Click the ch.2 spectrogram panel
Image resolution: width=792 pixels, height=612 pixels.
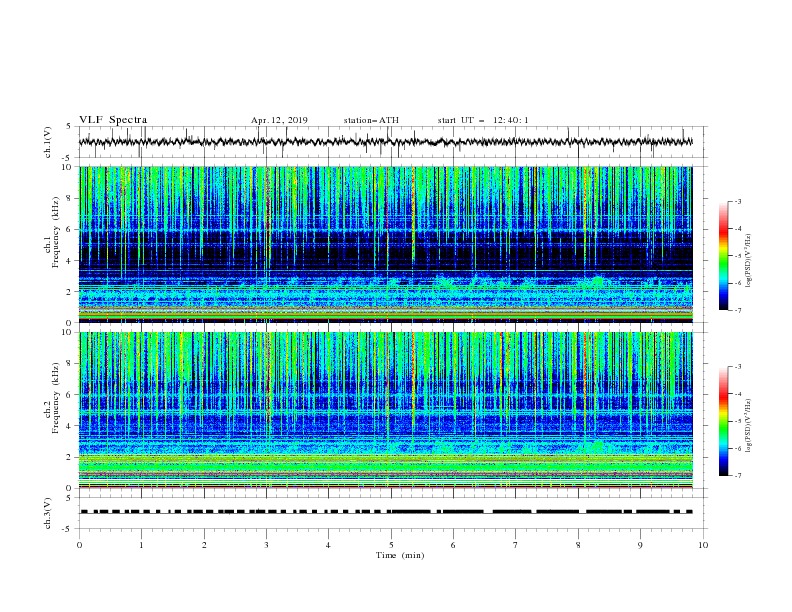pyautogui.click(x=385, y=410)
